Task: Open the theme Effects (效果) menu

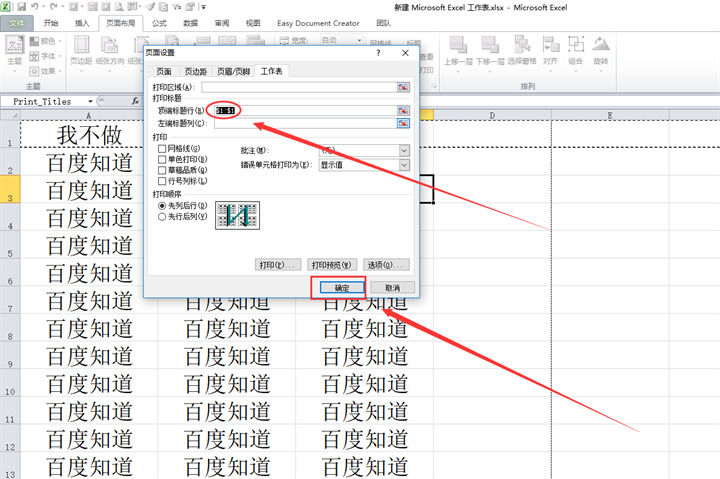Action: (45, 71)
